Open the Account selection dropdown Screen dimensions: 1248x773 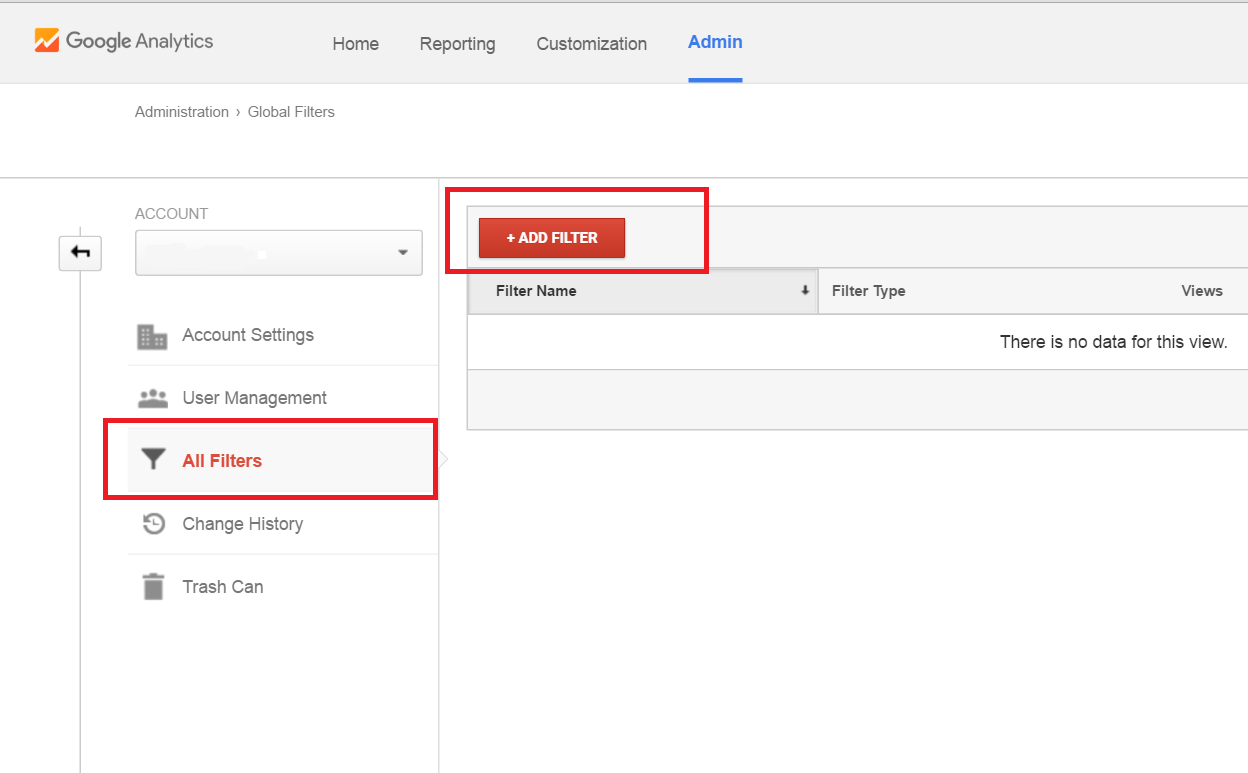(x=279, y=253)
